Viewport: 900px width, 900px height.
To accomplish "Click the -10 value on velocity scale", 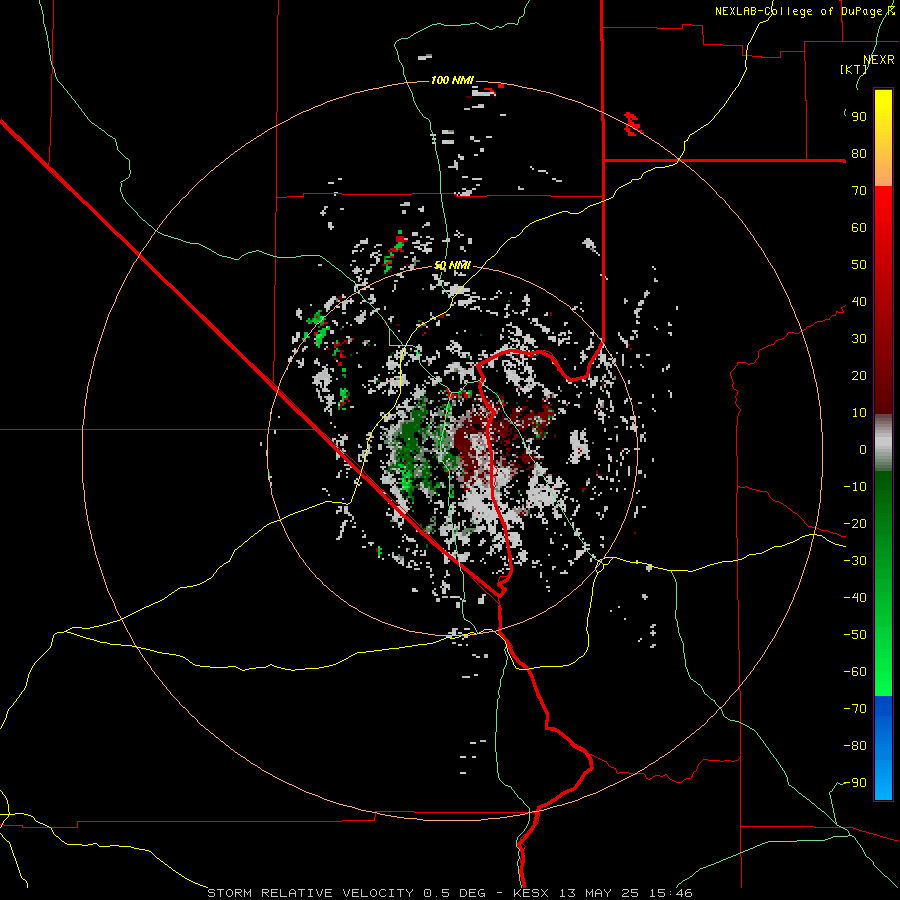I will point(855,487).
